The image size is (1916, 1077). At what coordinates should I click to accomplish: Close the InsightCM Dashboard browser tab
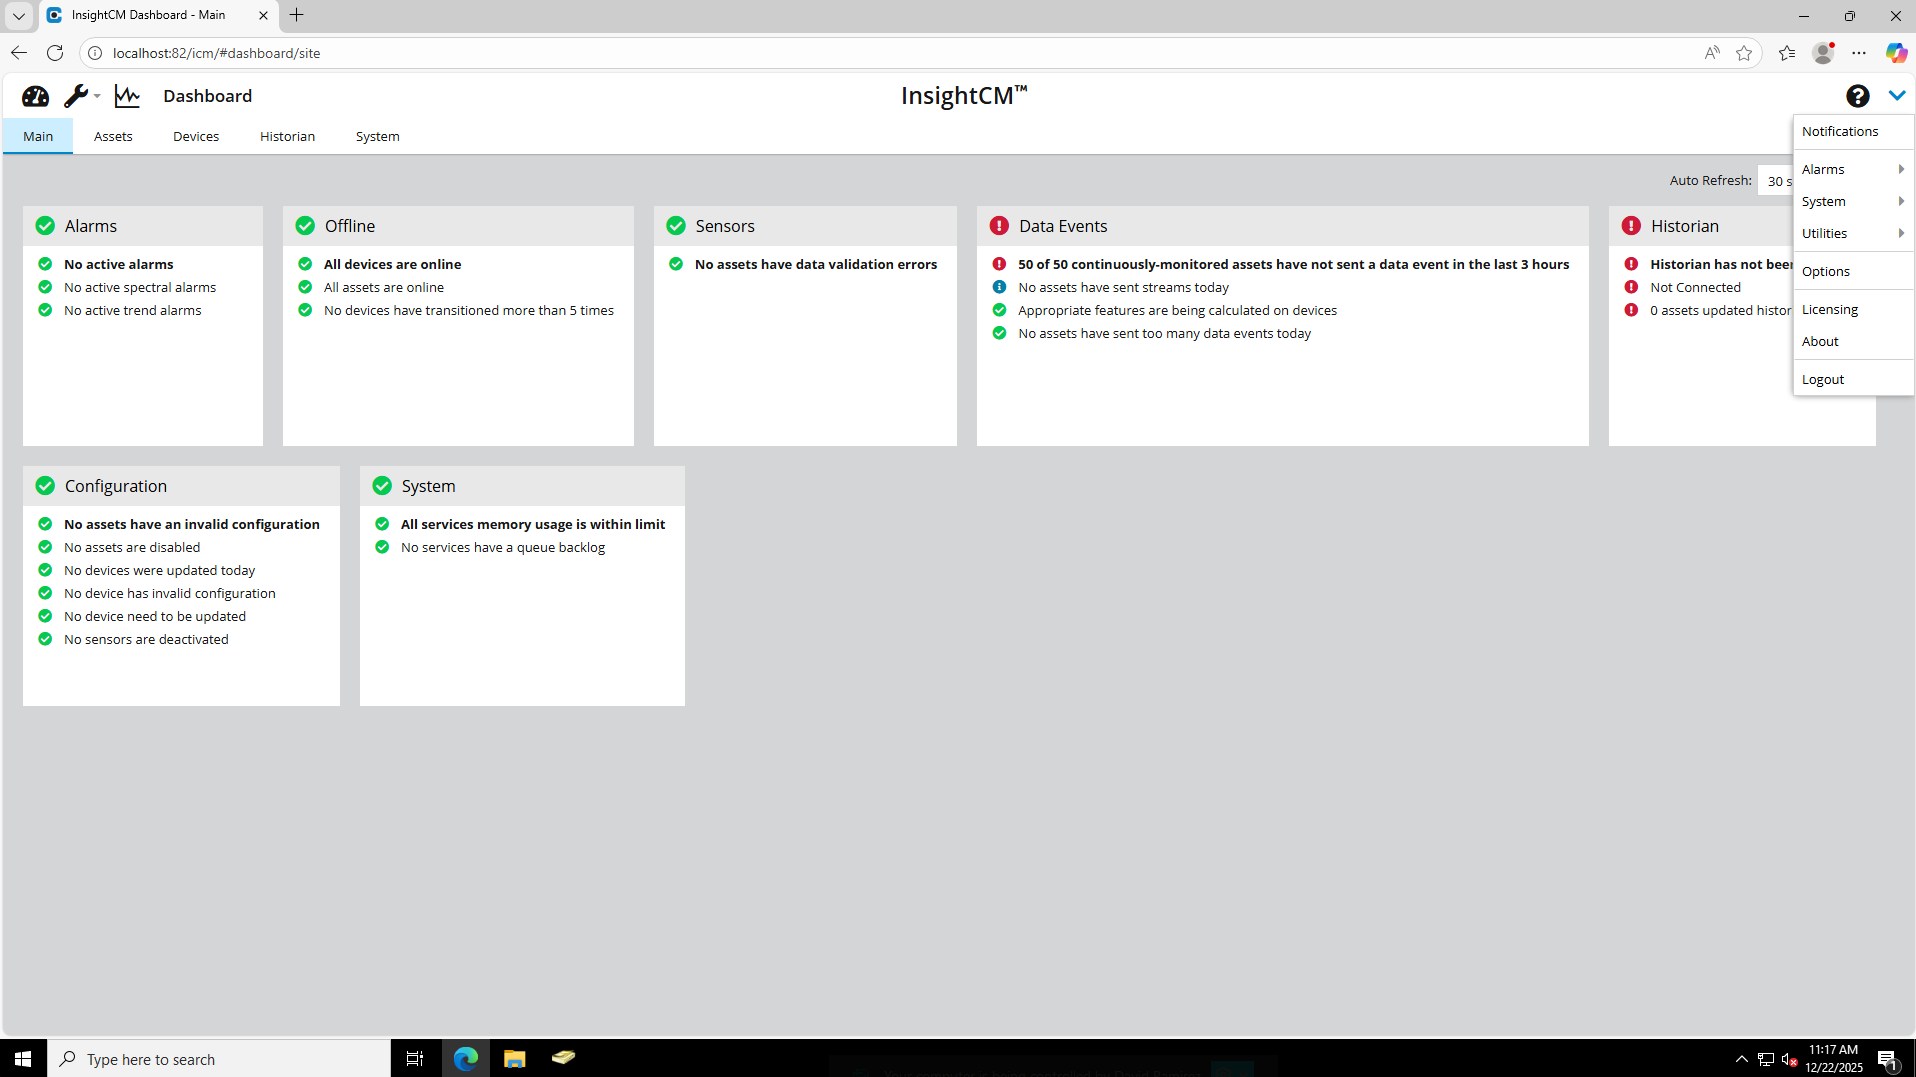coord(263,15)
